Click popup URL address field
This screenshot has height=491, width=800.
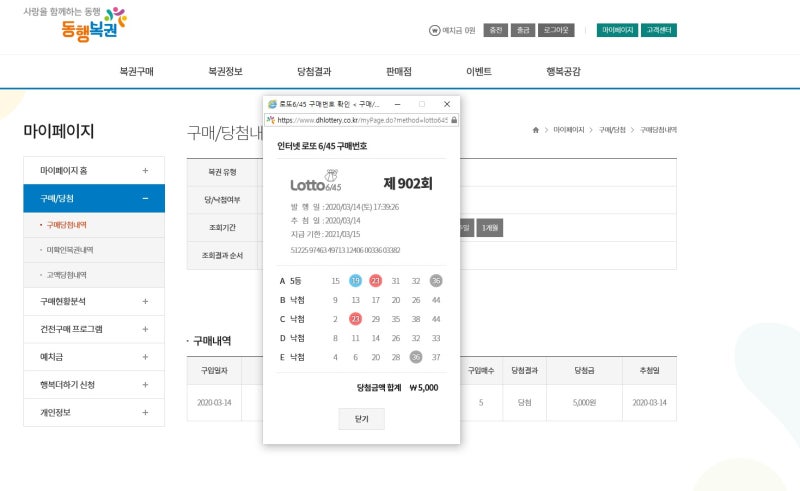(x=362, y=120)
